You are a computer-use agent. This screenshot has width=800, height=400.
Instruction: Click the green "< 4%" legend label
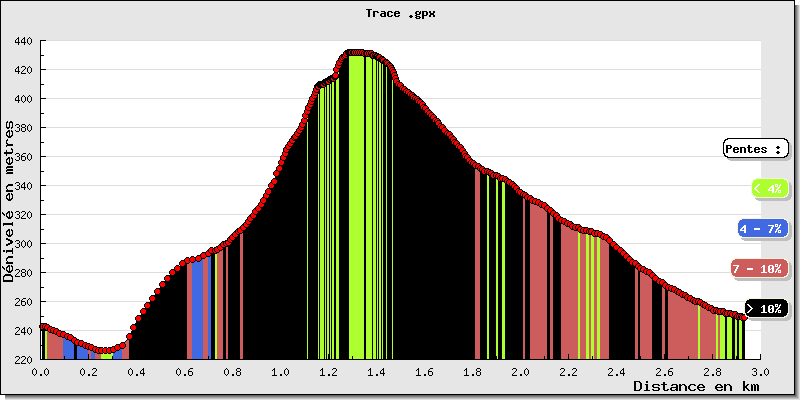coord(769,188)
